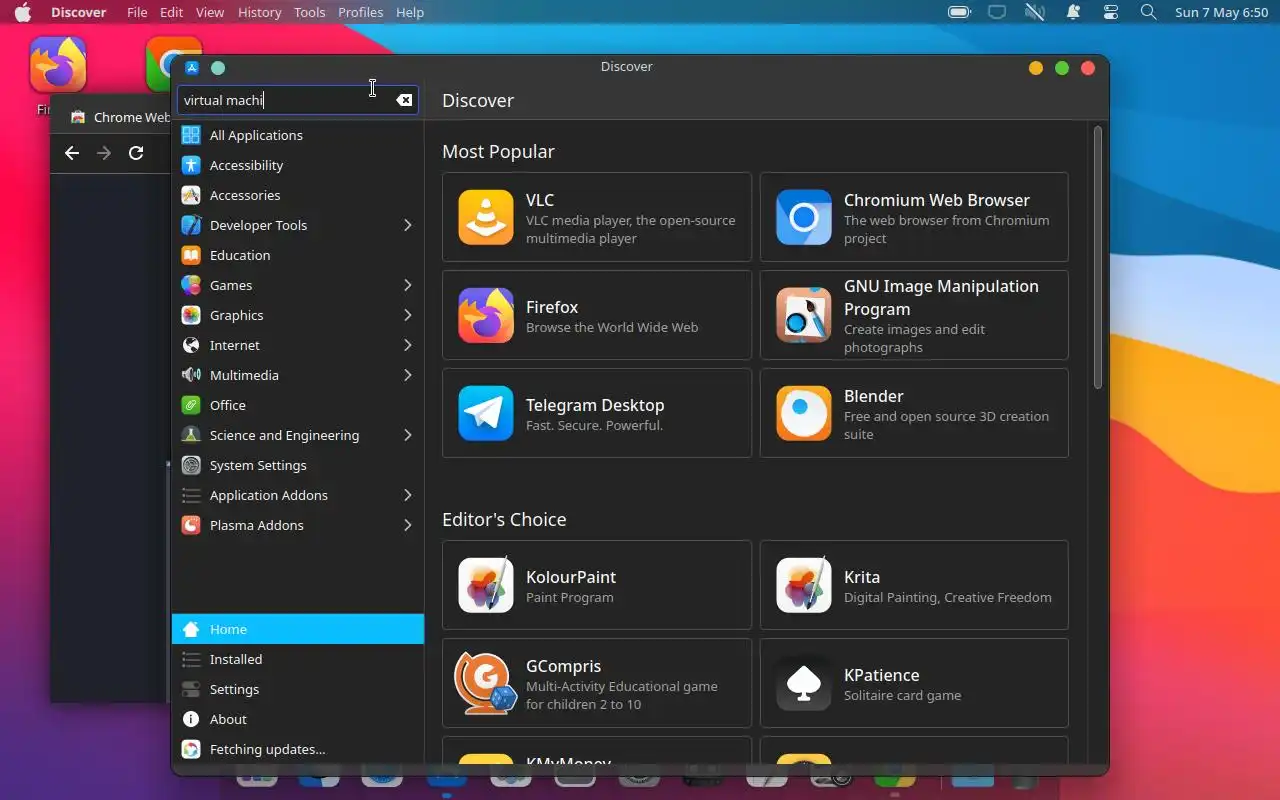Open the KPatience Solitaire card
The image size is (1280, 800).
pos(914,683)
